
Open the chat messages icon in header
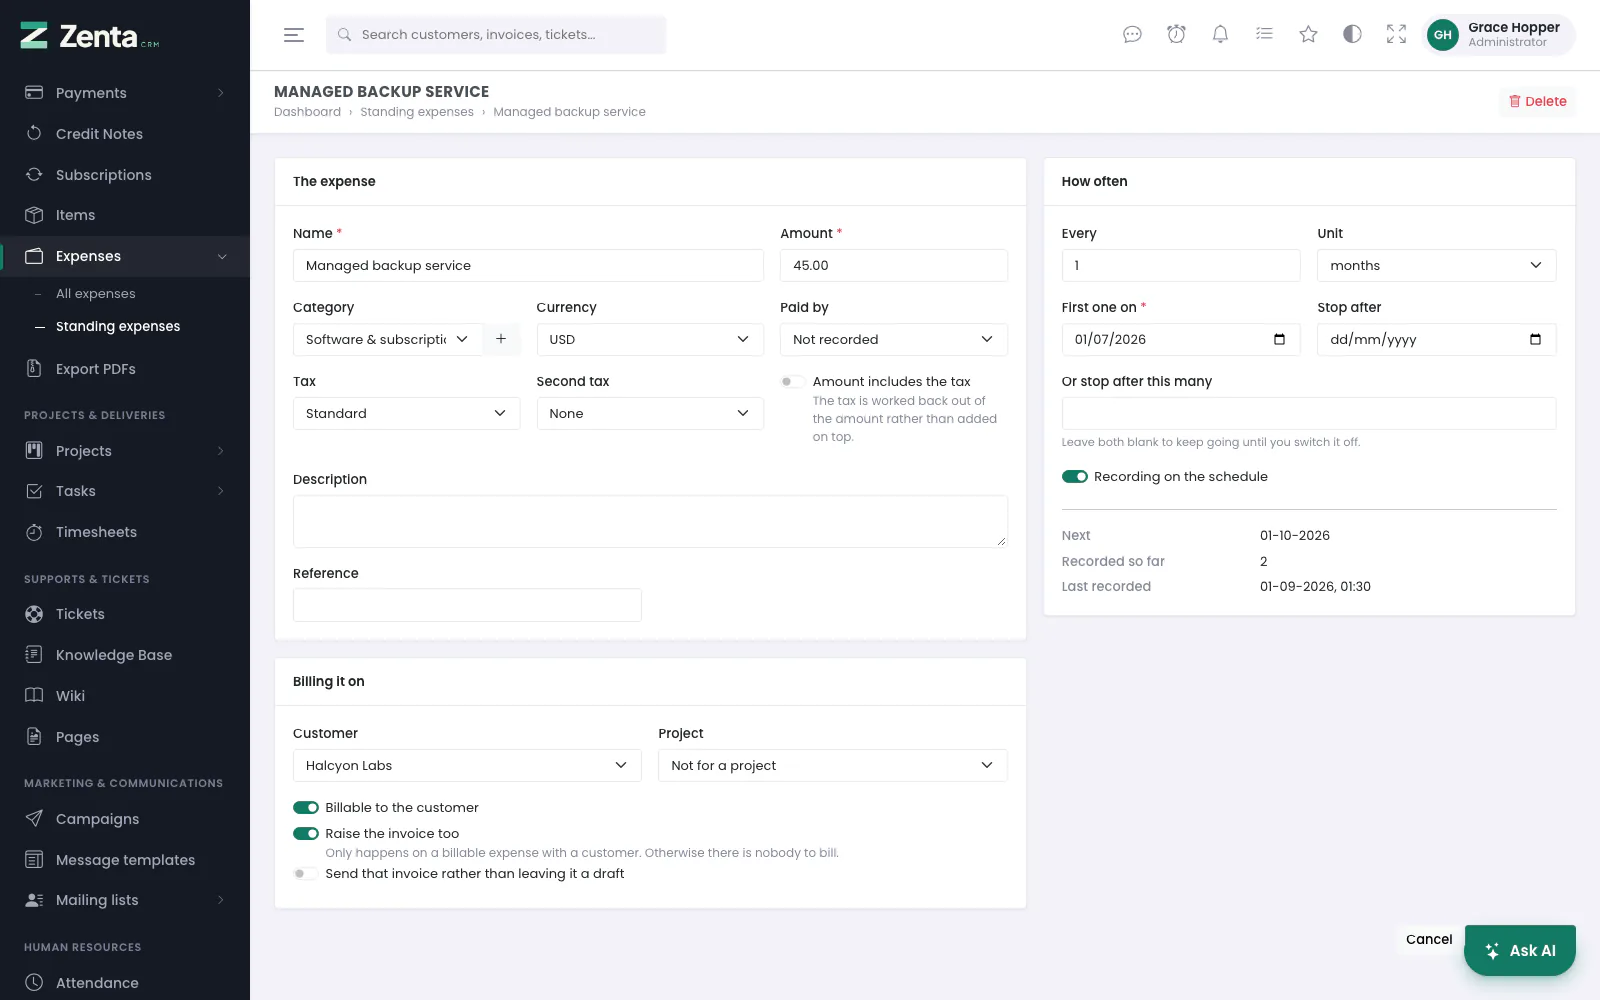point(1132,35)
